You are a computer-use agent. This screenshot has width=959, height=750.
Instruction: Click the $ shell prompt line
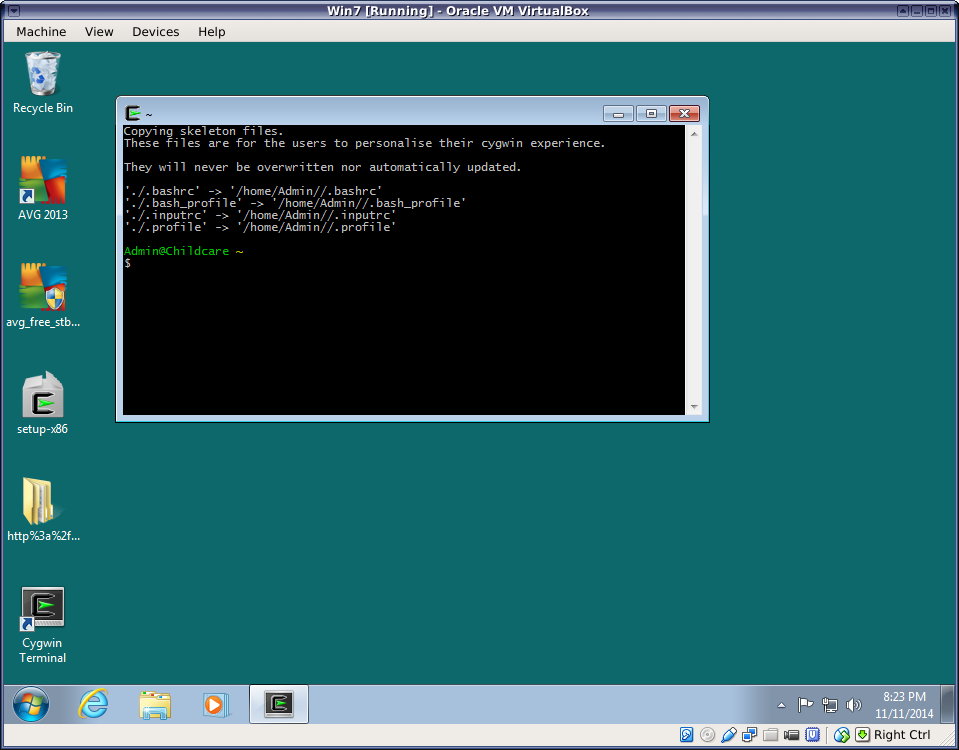tap(127, 263)
